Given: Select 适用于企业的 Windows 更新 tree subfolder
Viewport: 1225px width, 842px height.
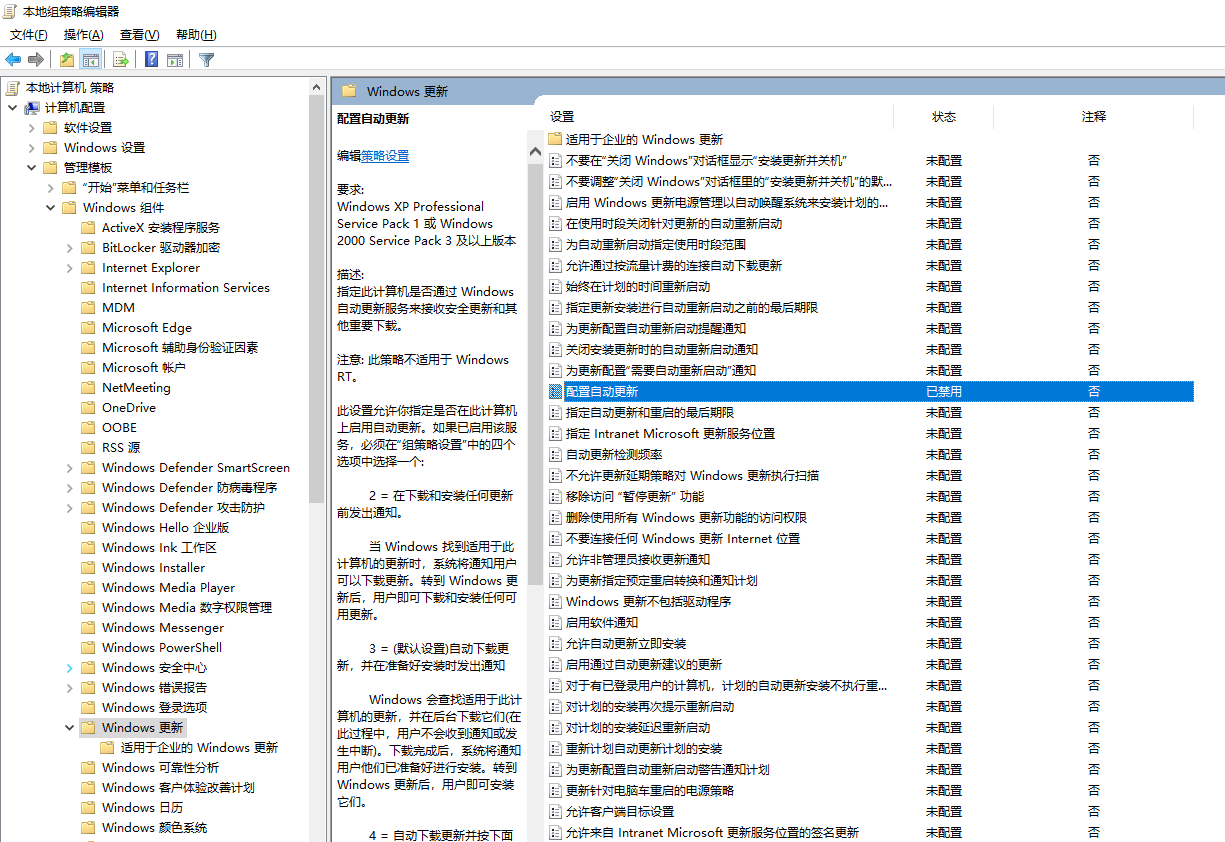Looking at the screenshot, I should coord(199,747).
